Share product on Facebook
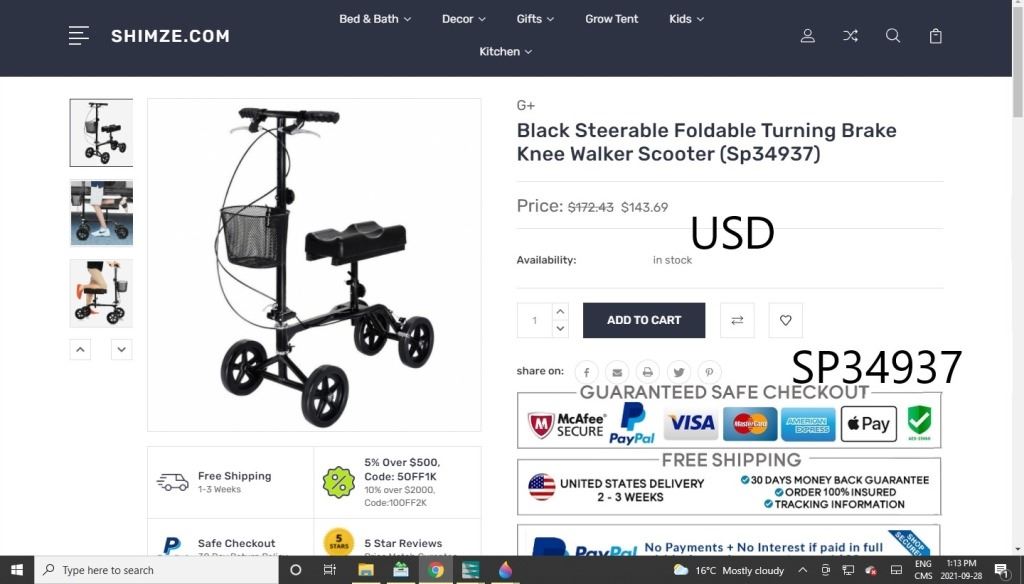The width and height of the screenshot is (1024, 584). (586, 372)
